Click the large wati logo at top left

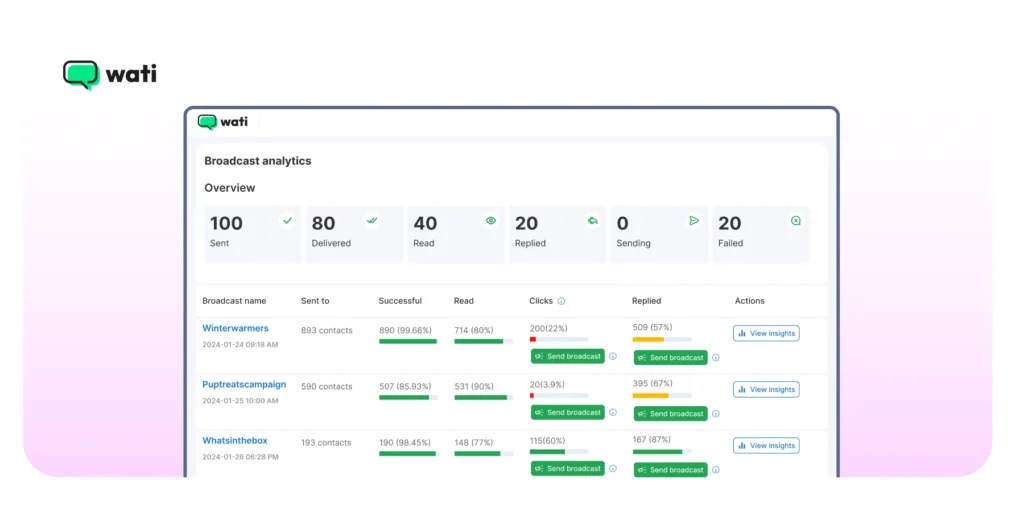(110, 74)
